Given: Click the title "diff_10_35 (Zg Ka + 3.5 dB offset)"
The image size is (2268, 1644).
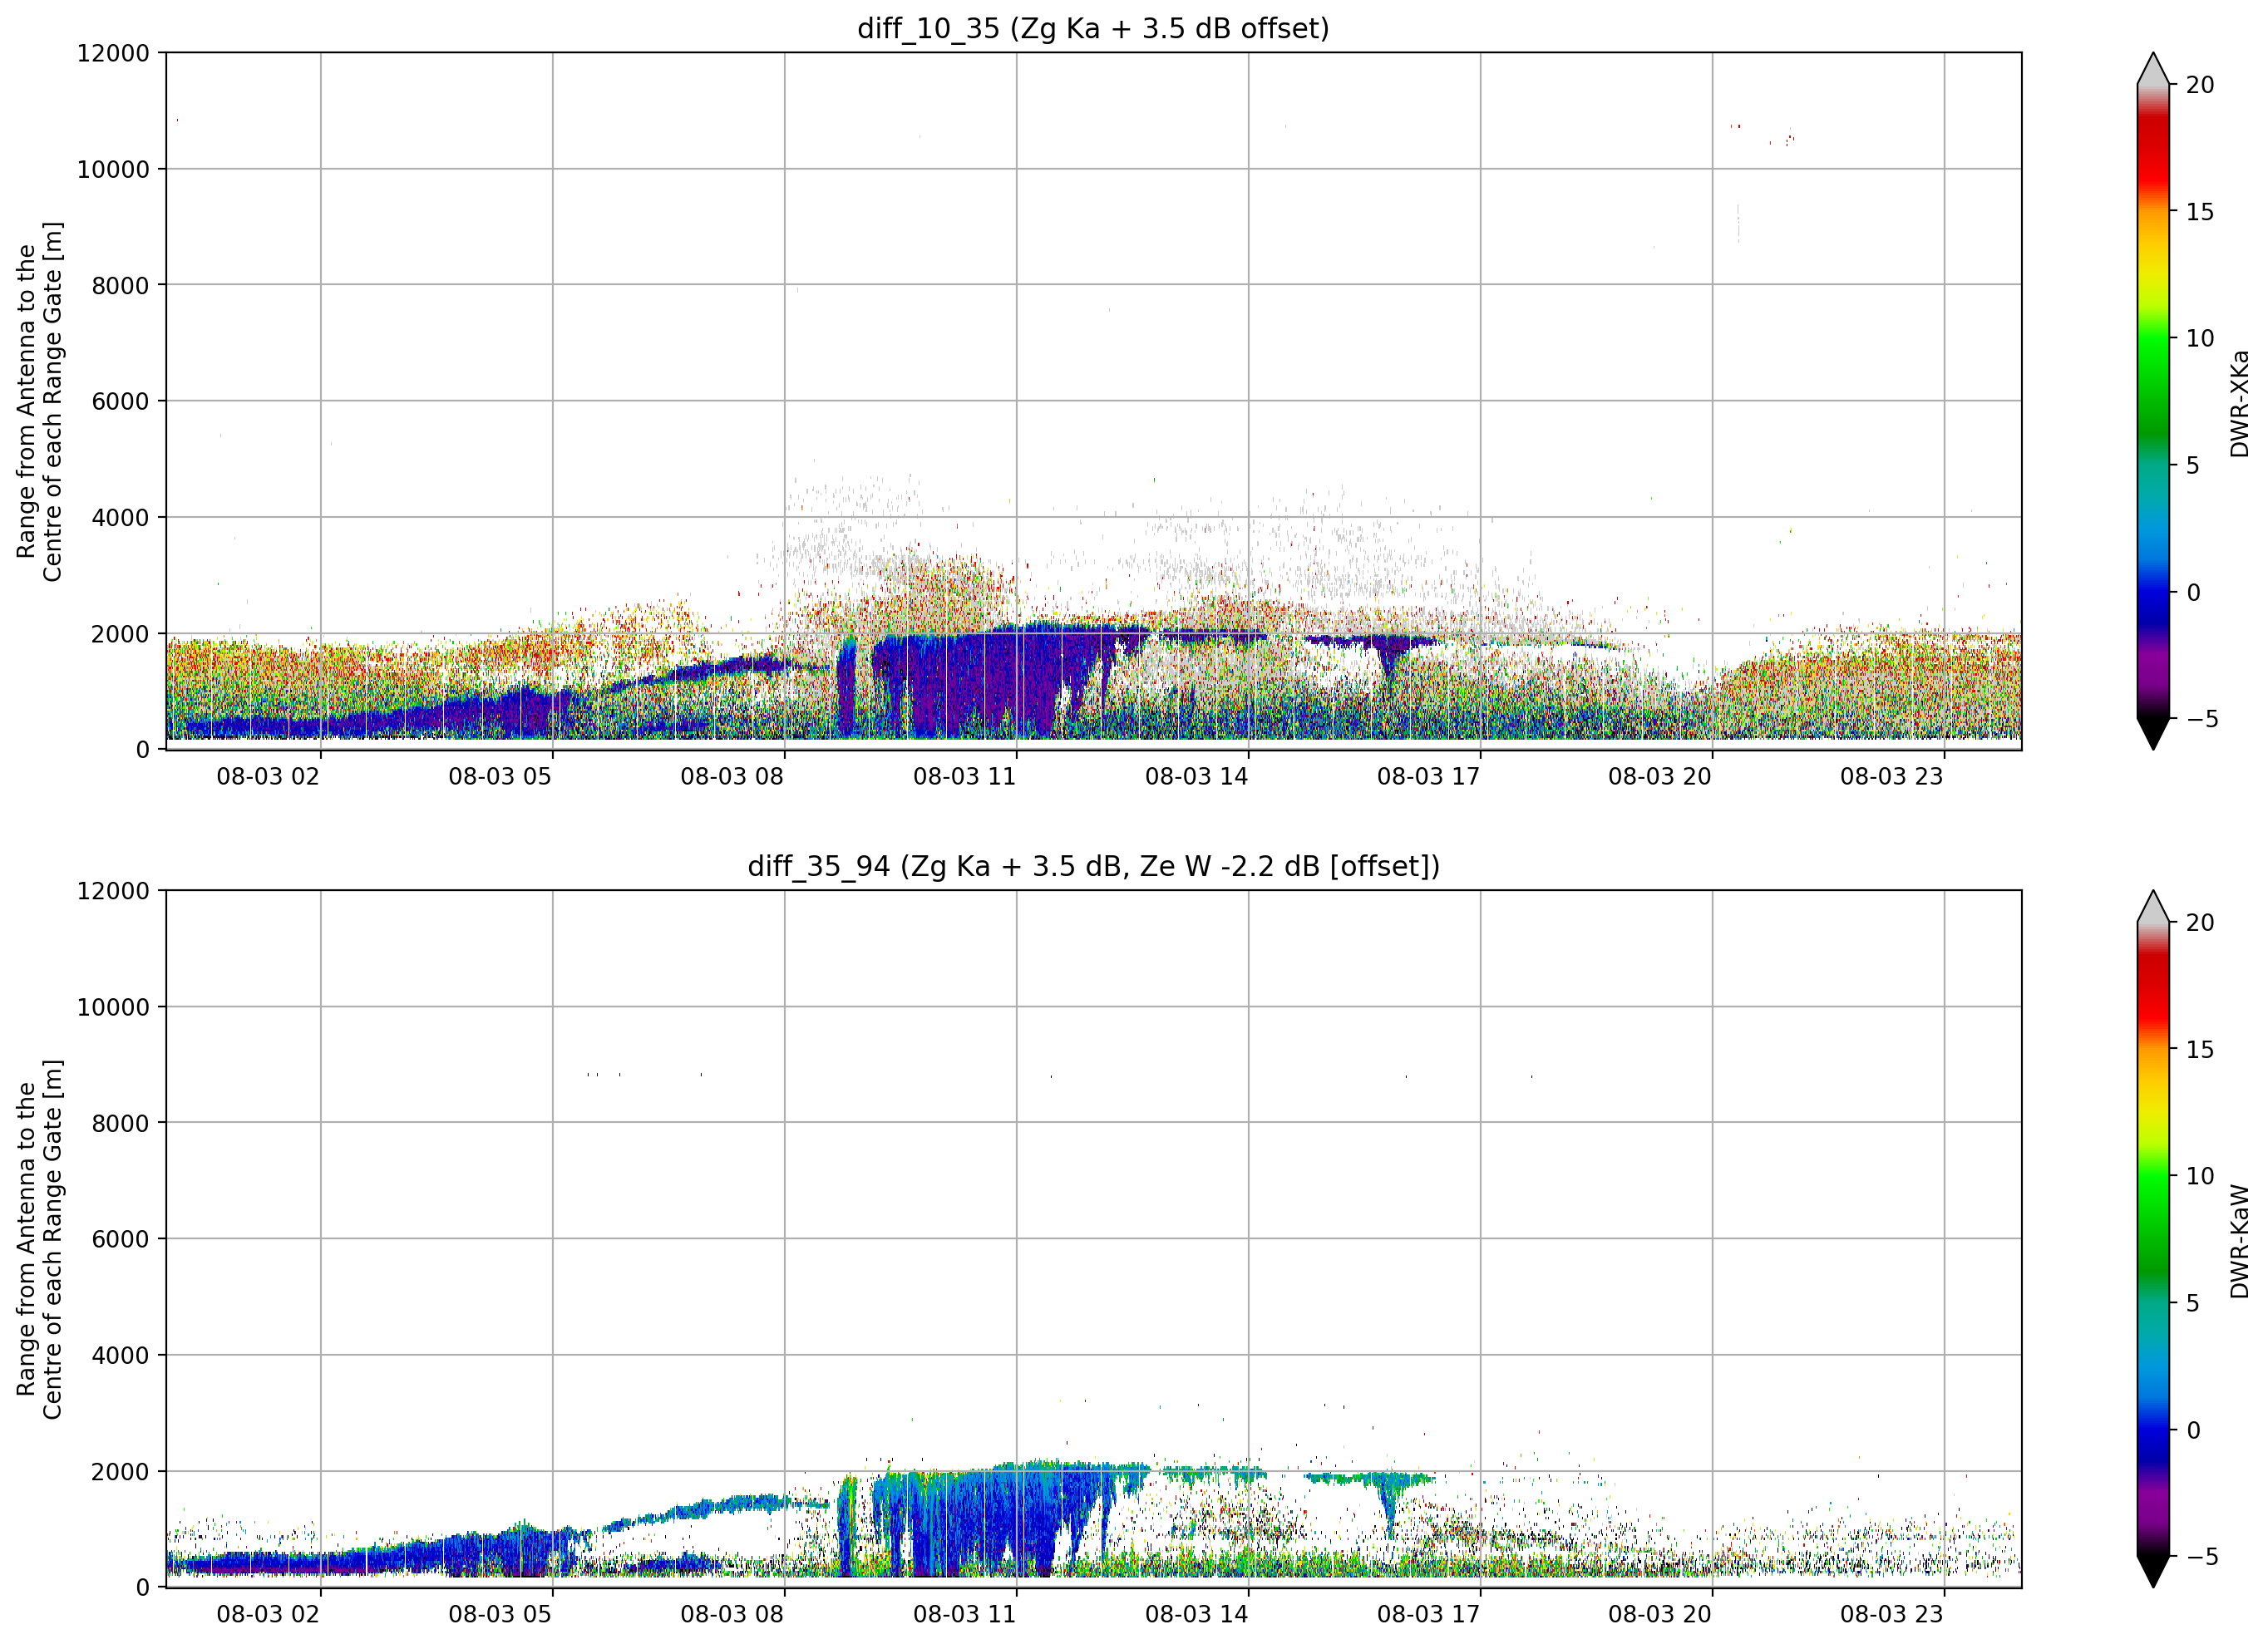Looking at the screenshot, I should coord(1093,29).
